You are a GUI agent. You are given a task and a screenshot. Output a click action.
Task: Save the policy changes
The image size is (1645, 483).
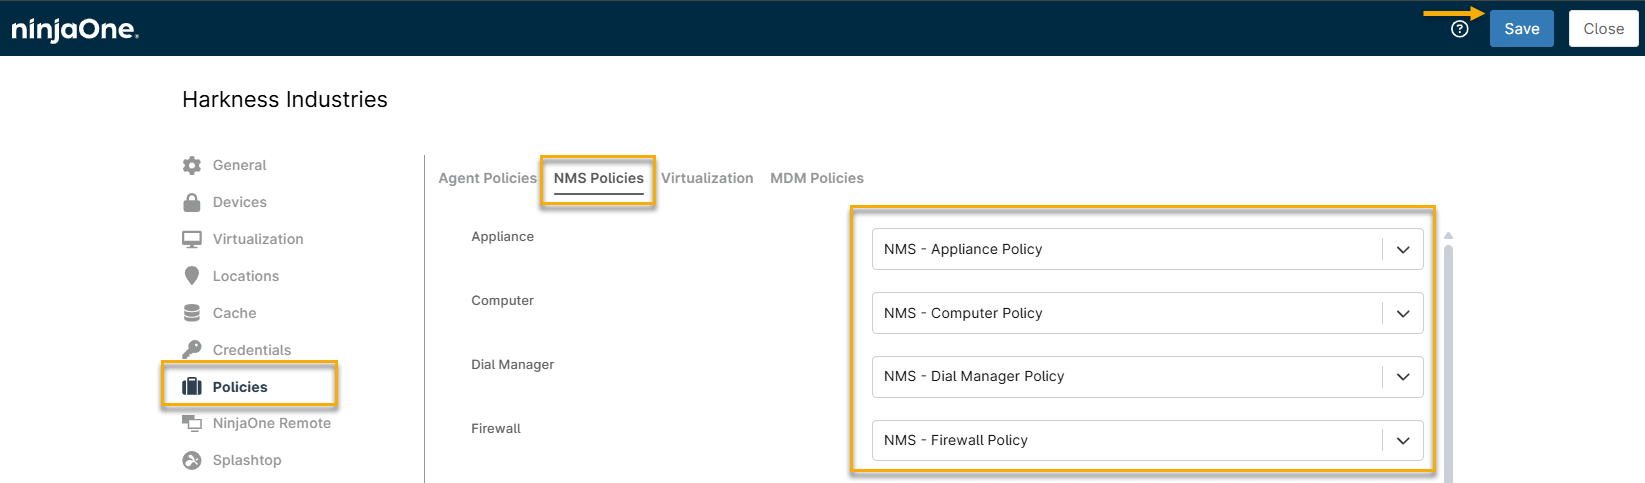(x=1521, y=29)
